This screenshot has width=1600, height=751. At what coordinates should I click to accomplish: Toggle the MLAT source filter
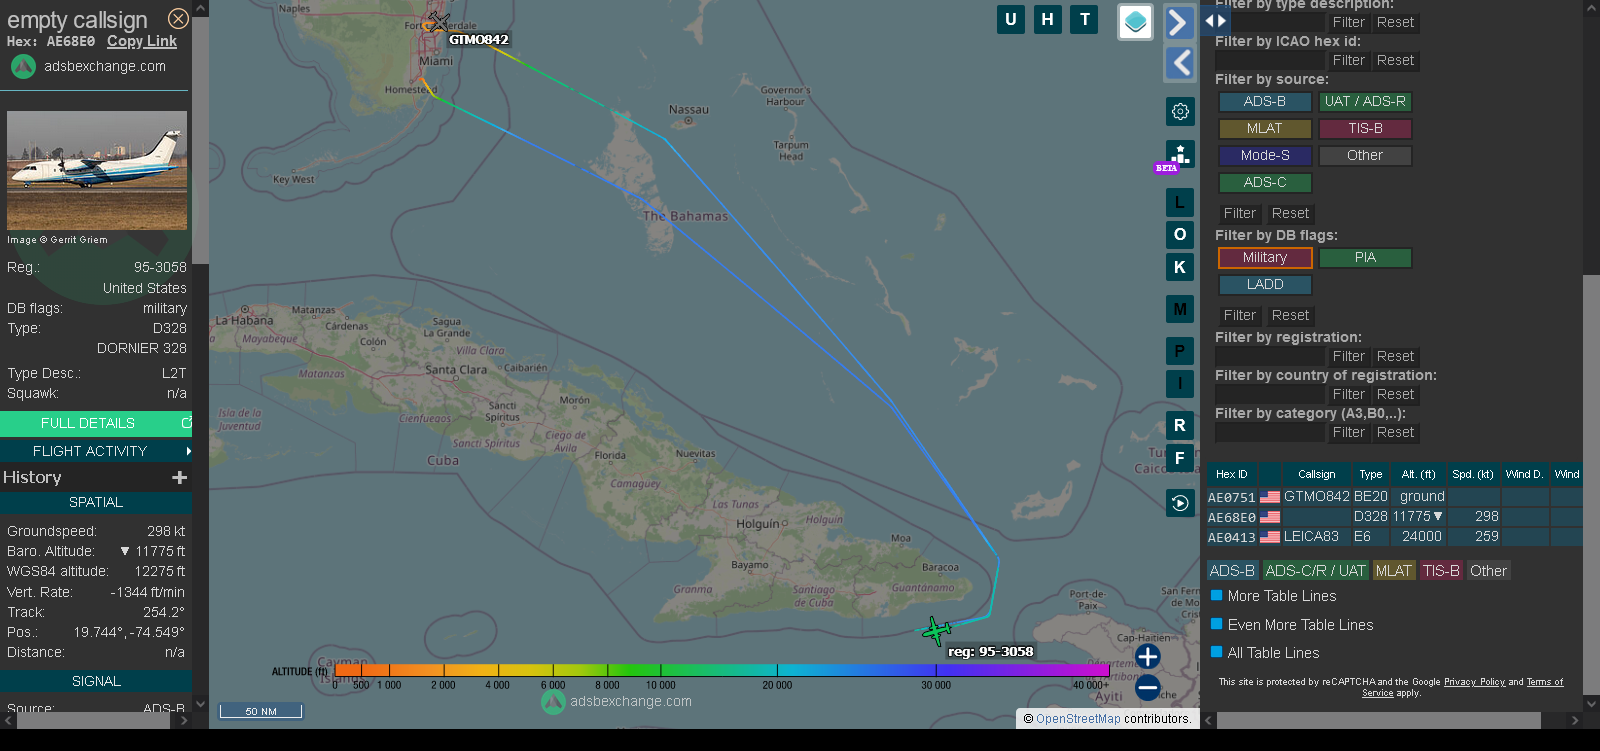click(x=1265, y=129)
